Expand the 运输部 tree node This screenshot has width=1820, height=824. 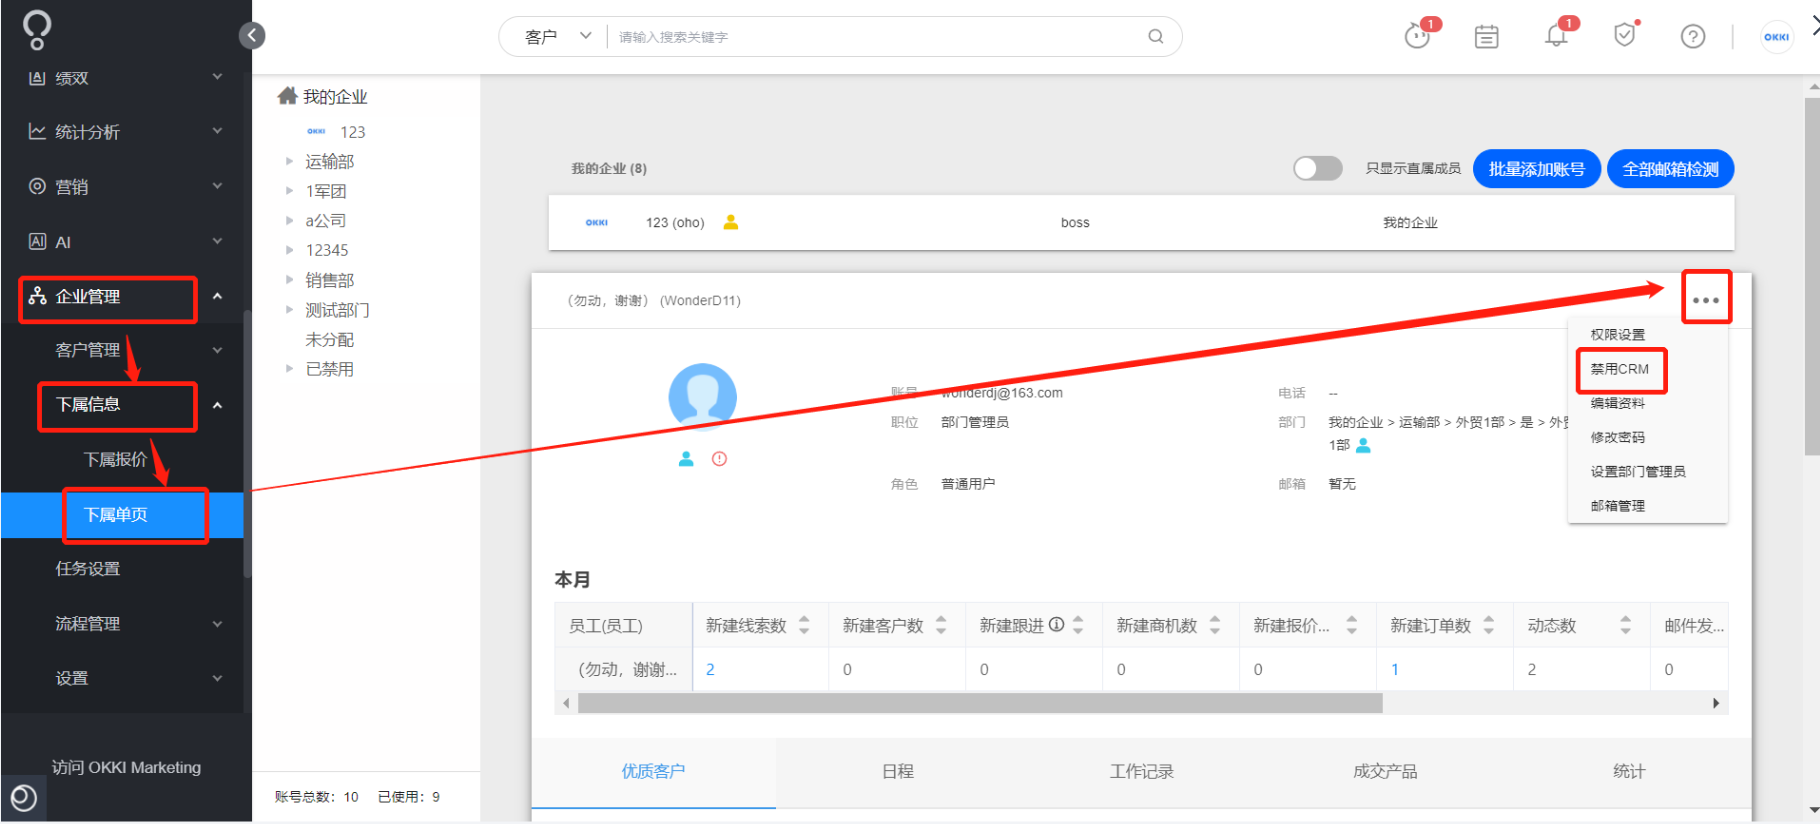tap(289, 161)
